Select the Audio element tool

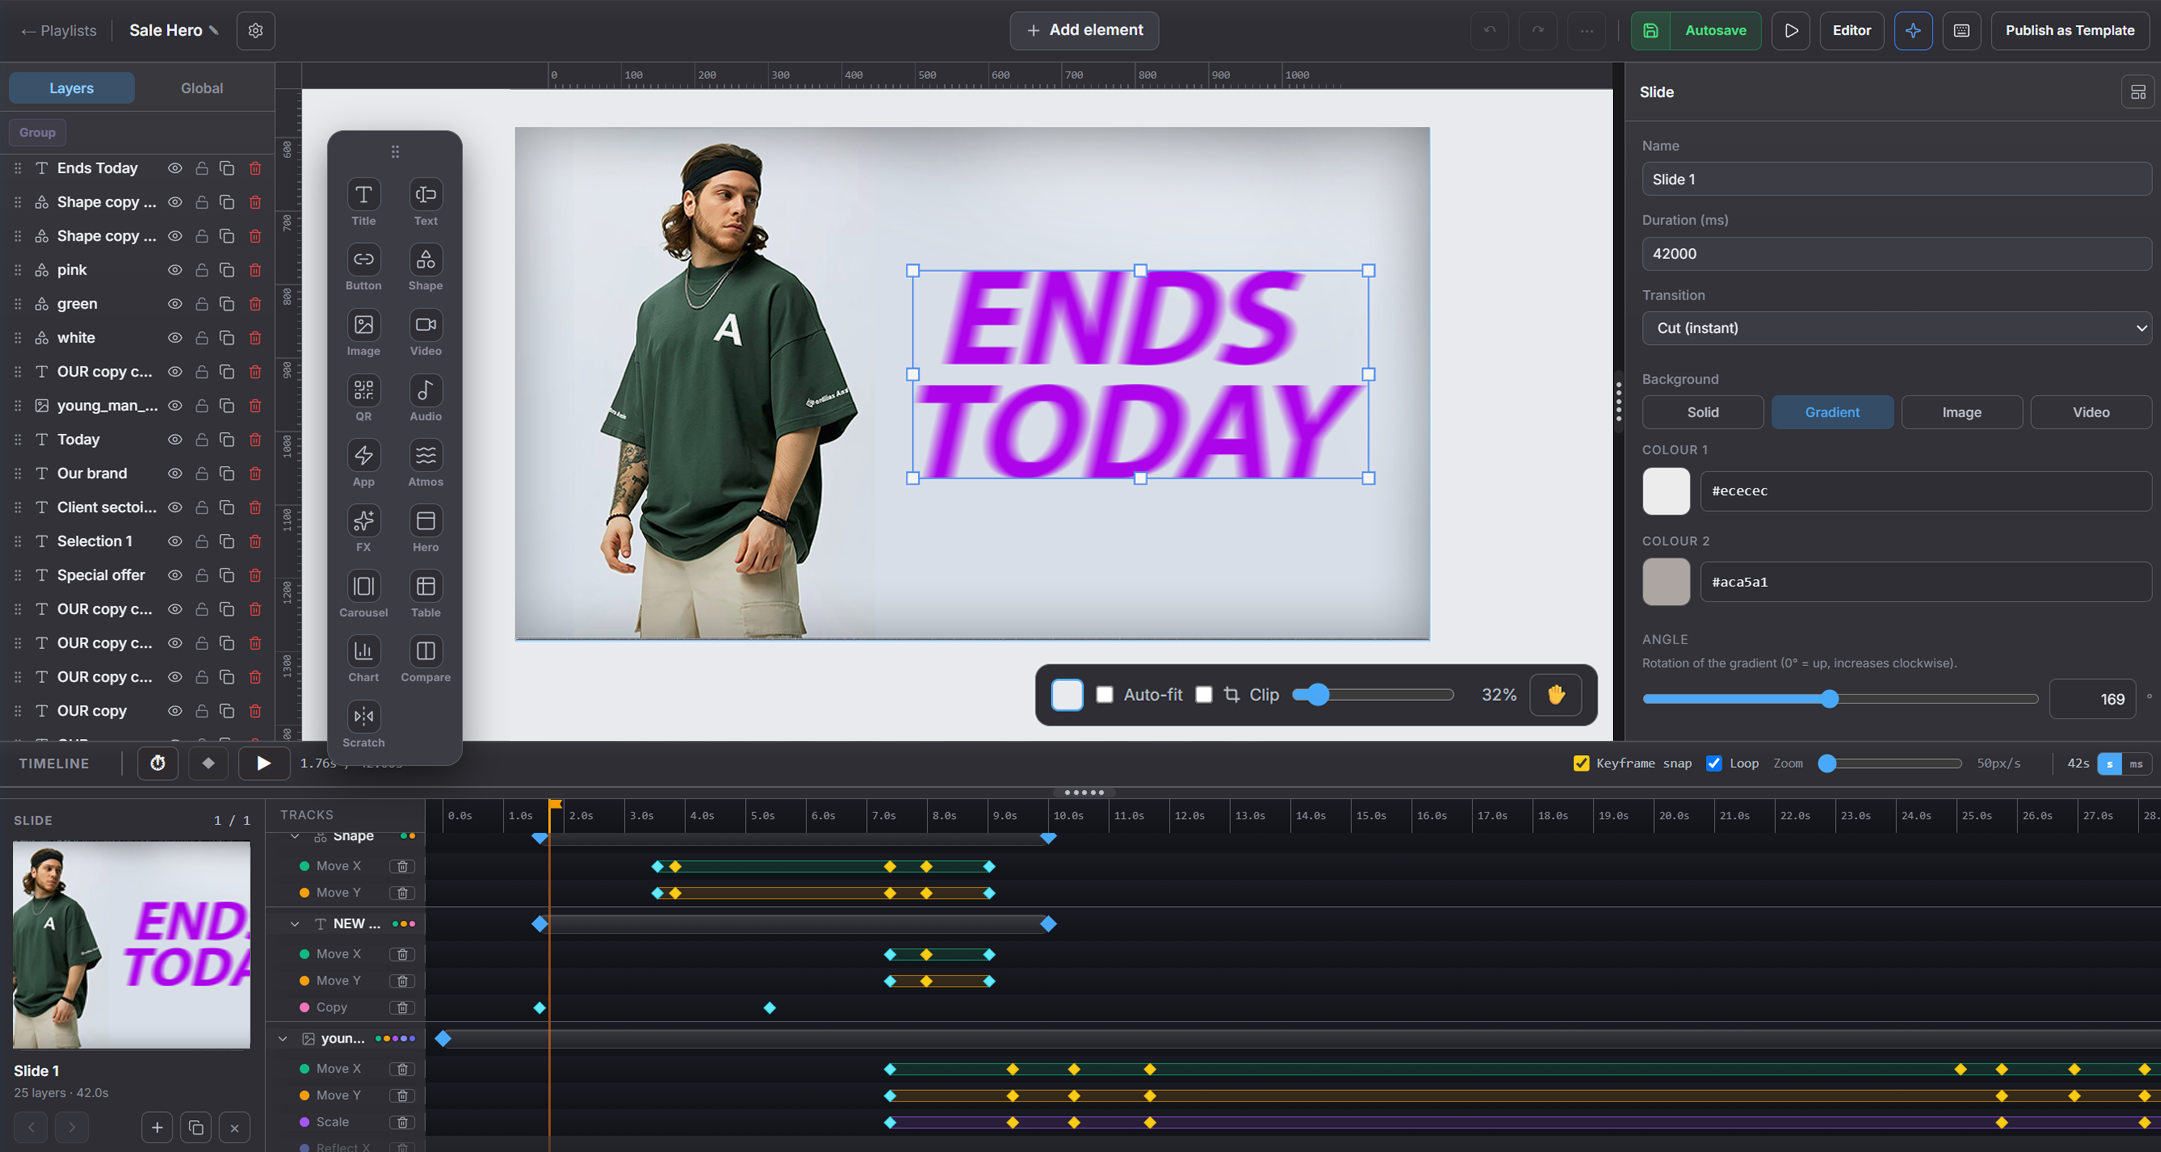point(425,398)
